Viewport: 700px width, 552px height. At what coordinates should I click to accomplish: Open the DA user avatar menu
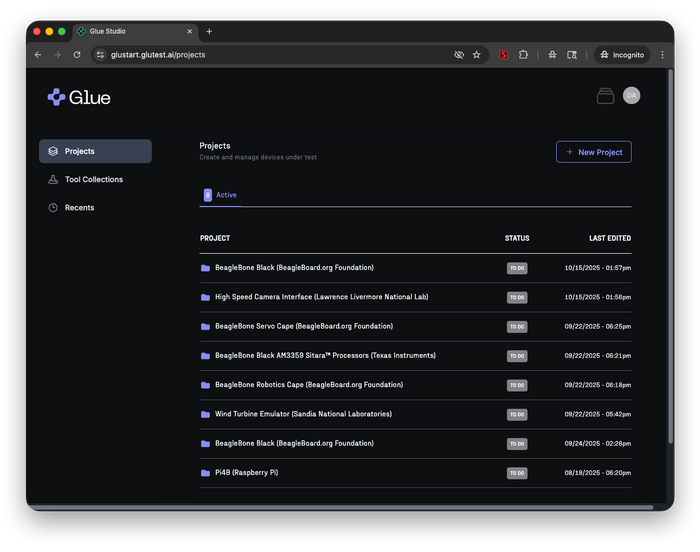tap(631, 95)
